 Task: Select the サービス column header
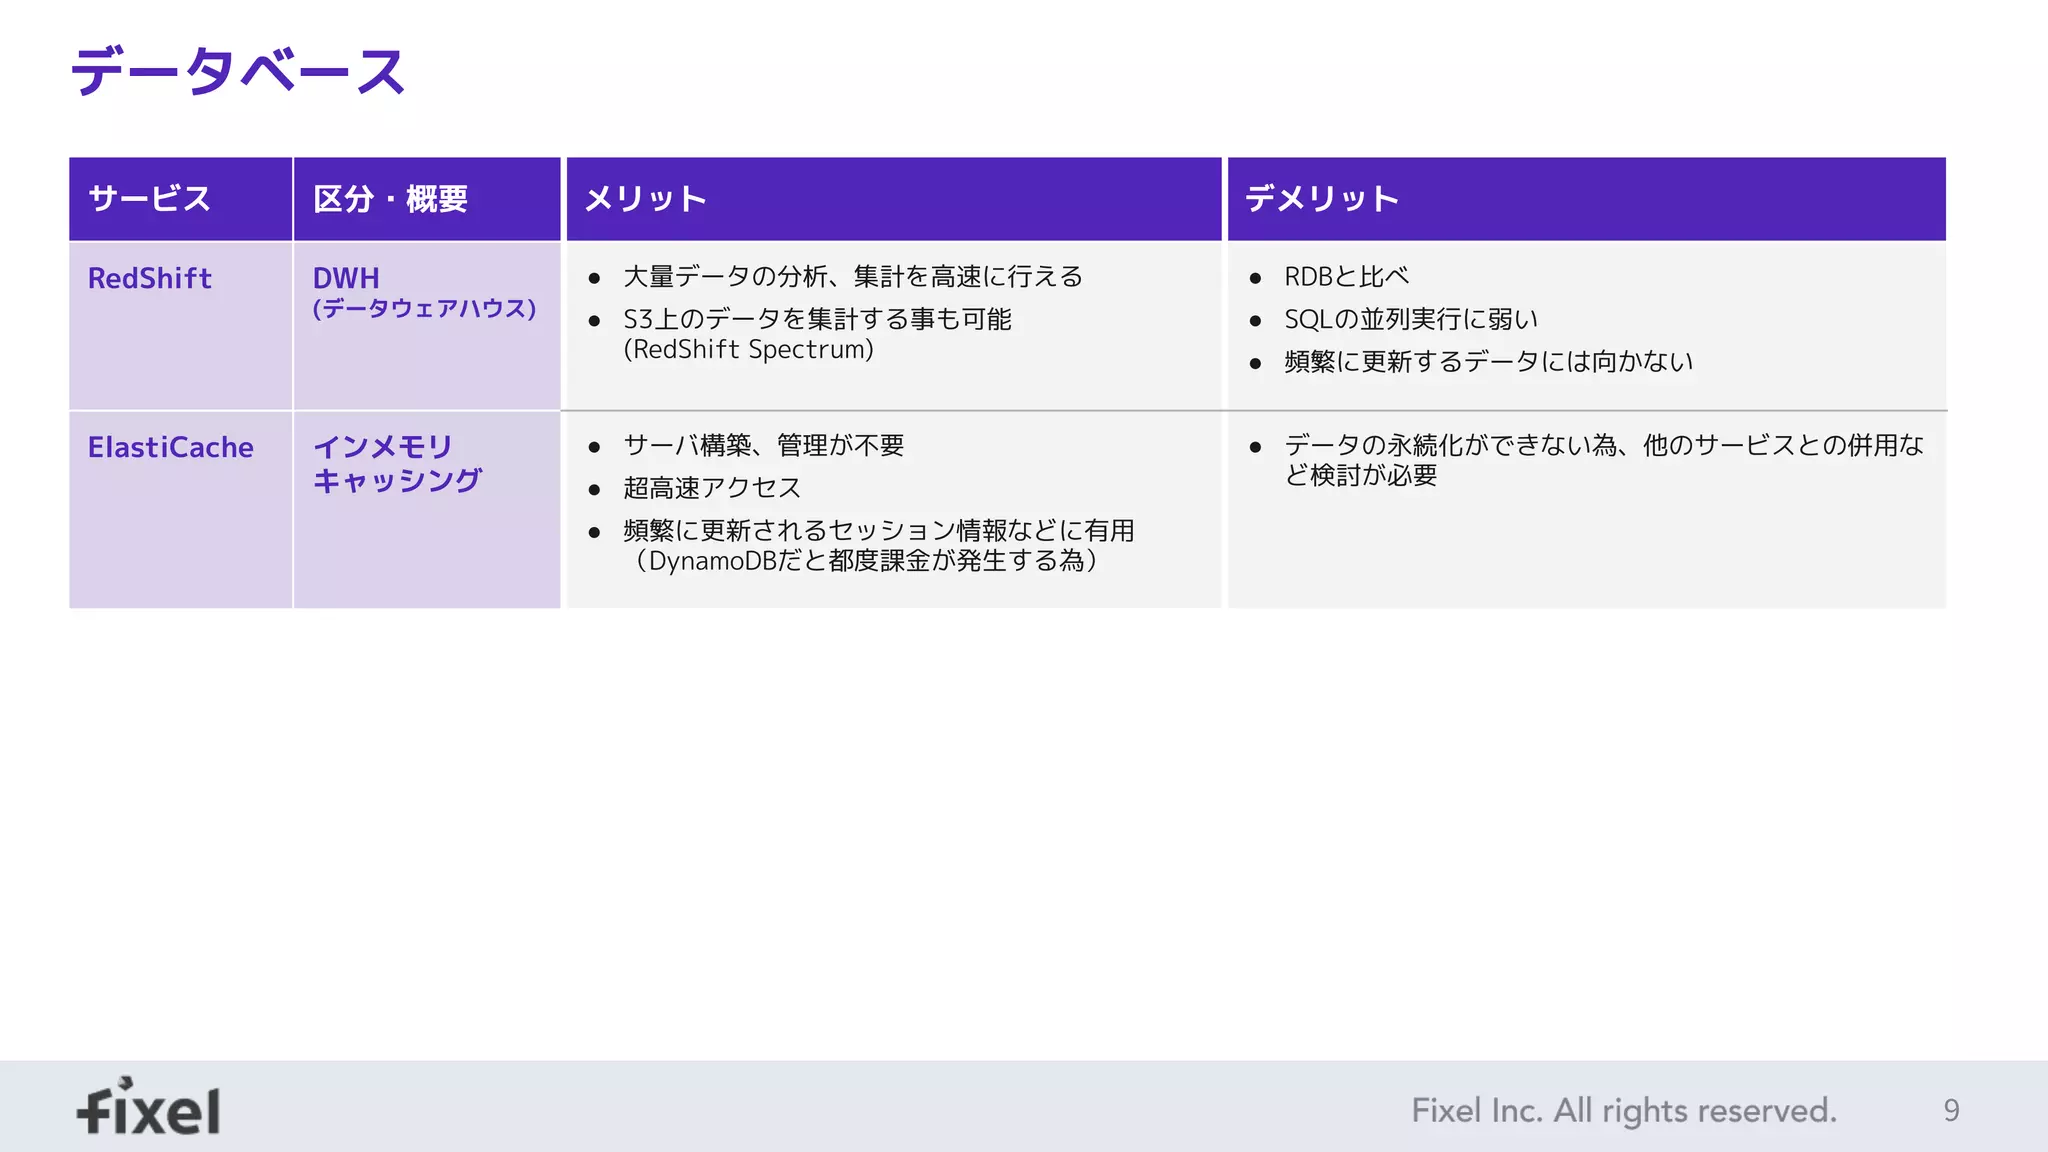(x=150, y=199)
